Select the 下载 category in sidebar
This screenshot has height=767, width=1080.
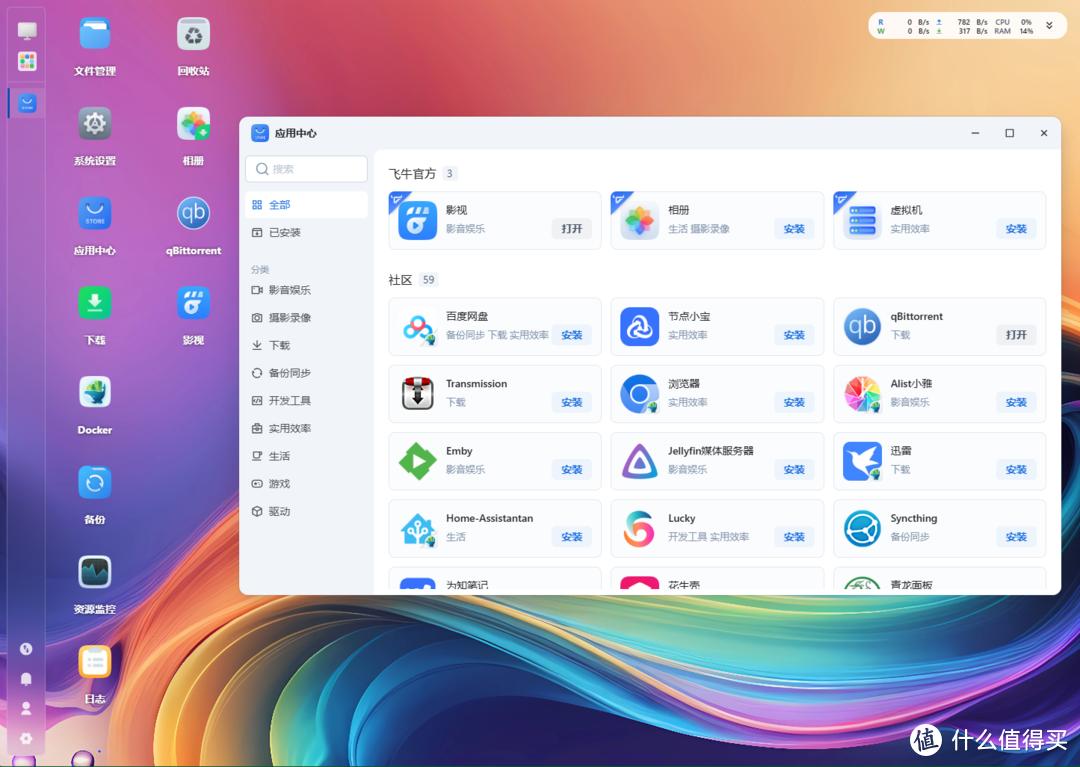pos(306,345)
